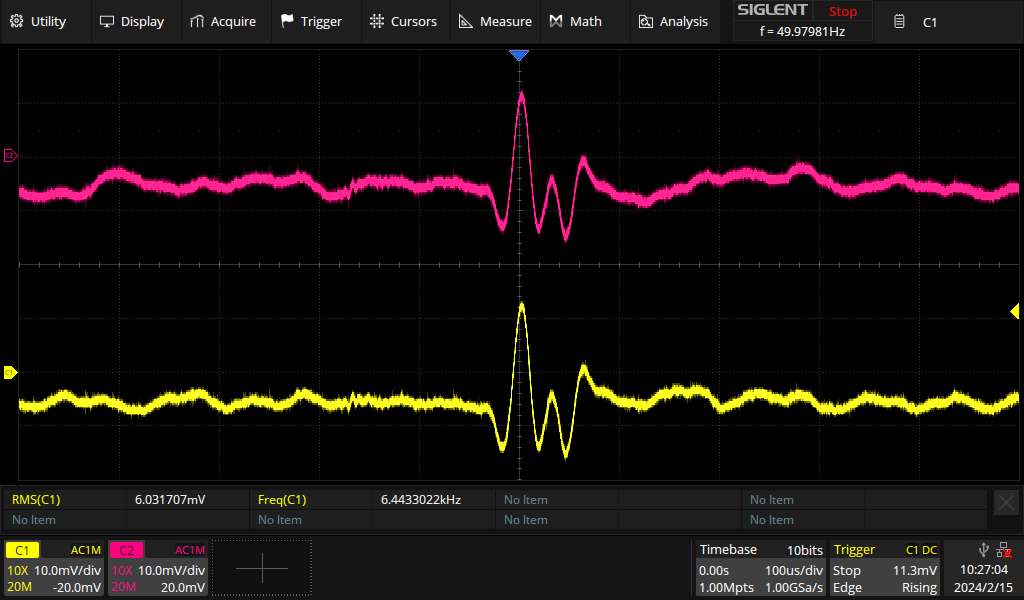This screenshot has width=1024, height=600.
Task: Click the Cursors grid icon
Action: (377, 22)
